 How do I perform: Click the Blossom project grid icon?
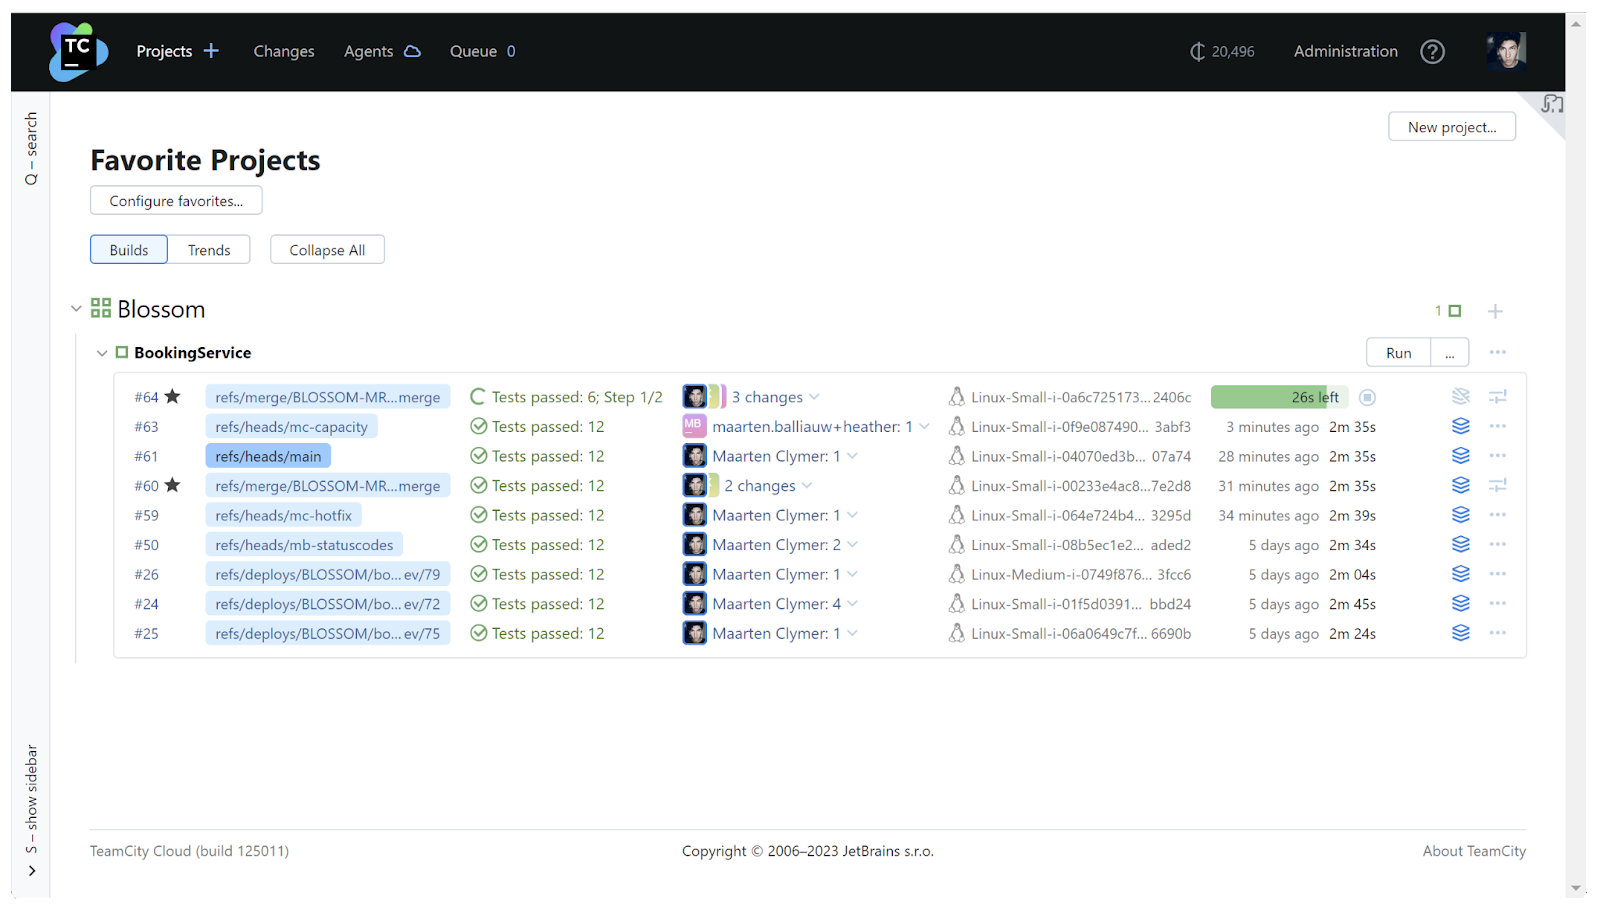(x=101, y=308)
